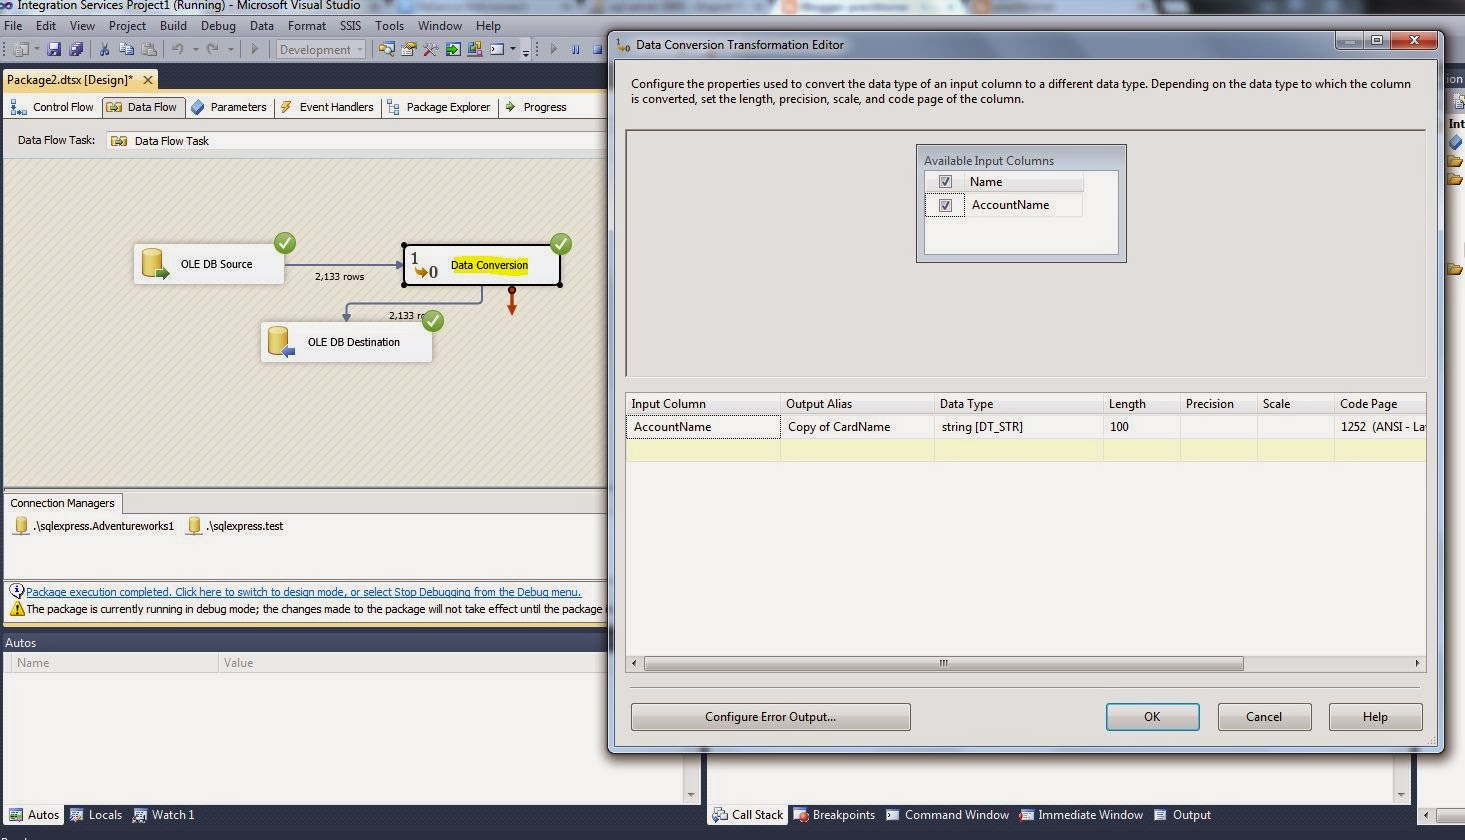Toggle the header Name checkbox in Available Input Columns
Screen dimensions: 1465x840
[x=945, y=182]
